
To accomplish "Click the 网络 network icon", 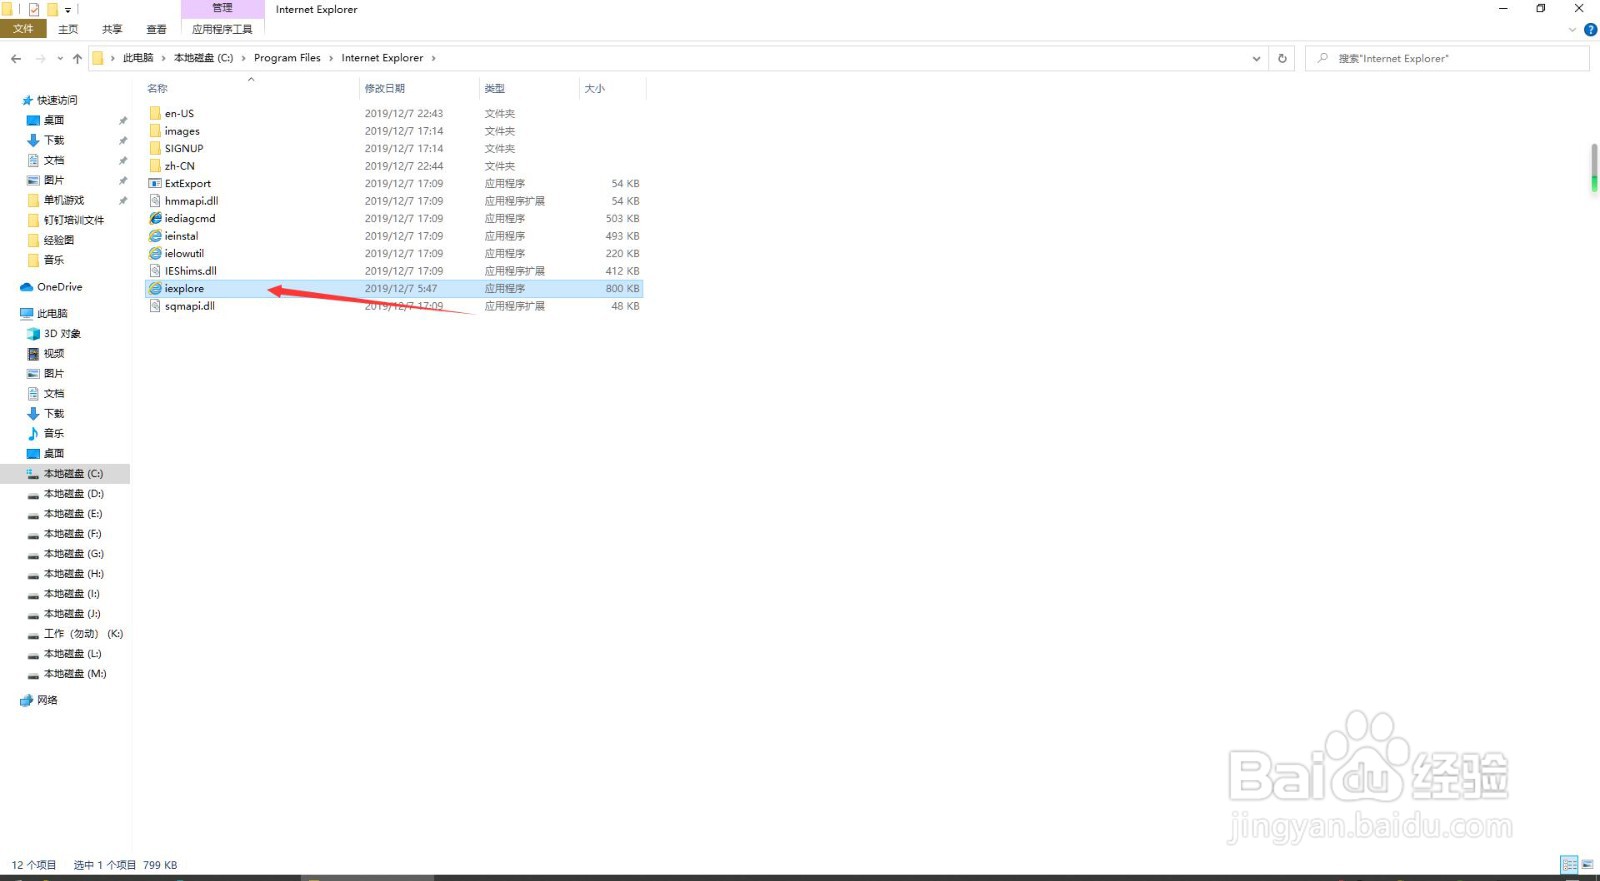I will pos(26,700).
